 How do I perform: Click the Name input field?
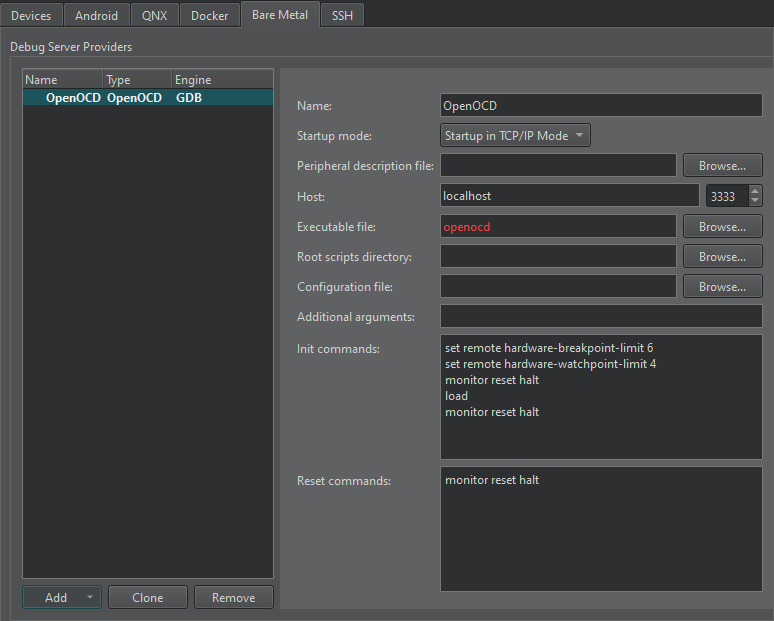pyautogui.click(x=600, y=105)
